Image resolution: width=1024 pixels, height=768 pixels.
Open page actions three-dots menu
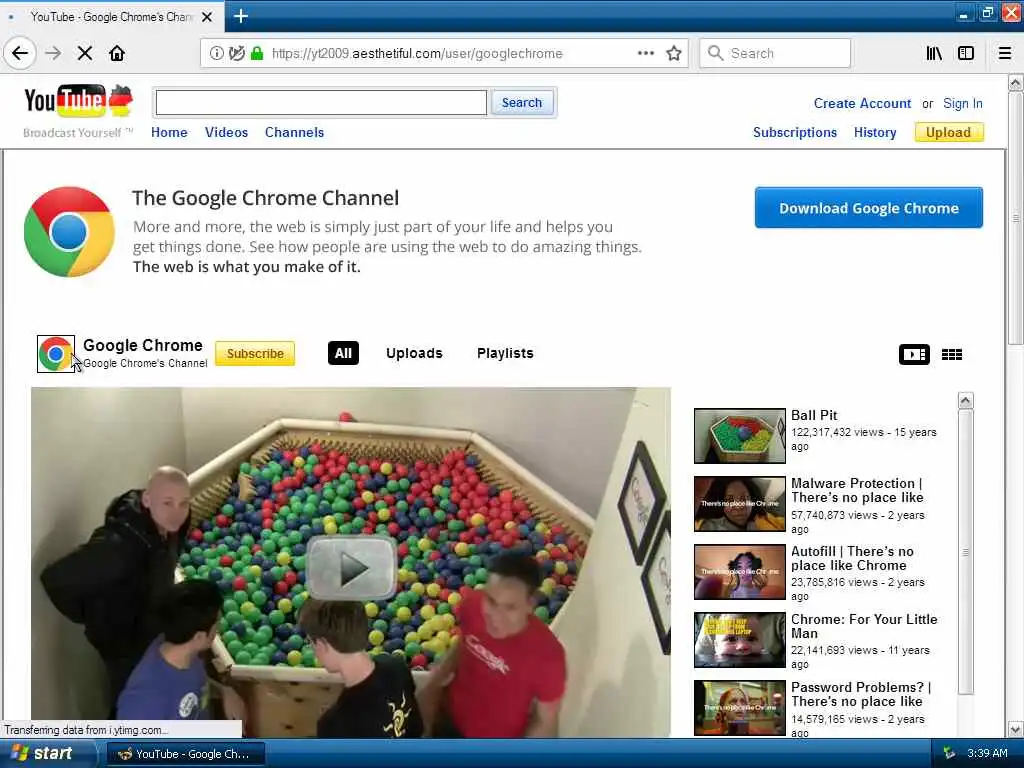tap(645, 53)
